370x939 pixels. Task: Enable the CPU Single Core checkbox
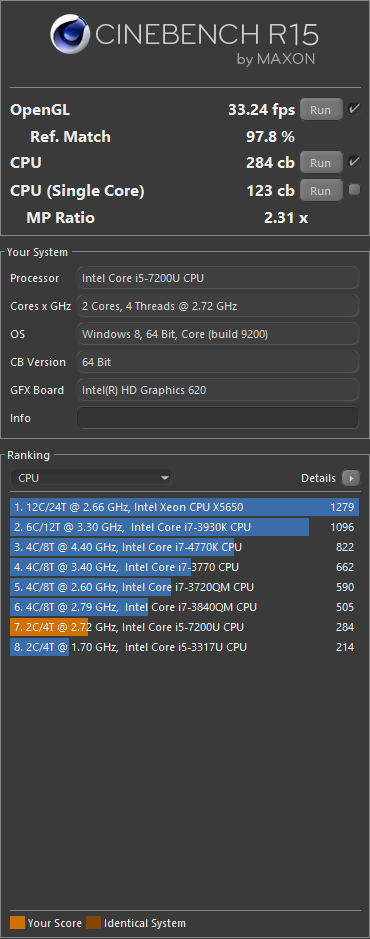point(354,190)
